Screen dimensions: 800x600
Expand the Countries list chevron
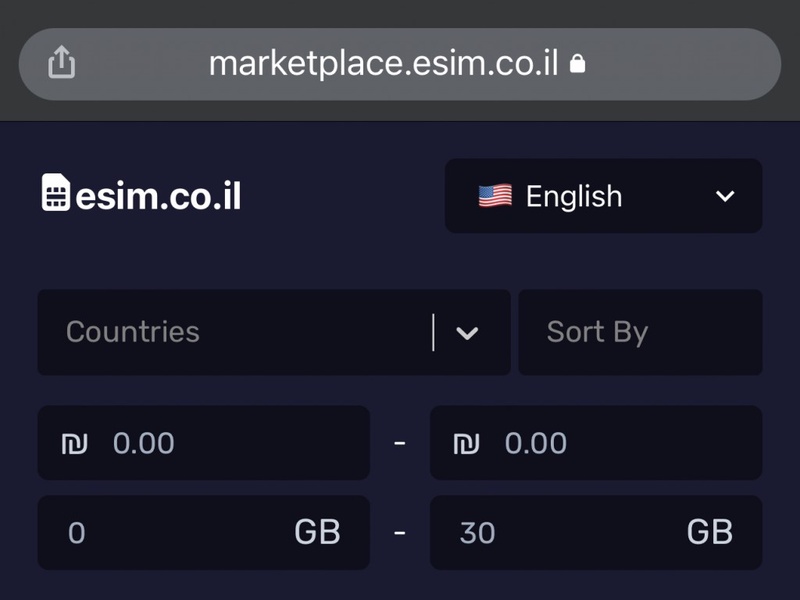point(467,333)
